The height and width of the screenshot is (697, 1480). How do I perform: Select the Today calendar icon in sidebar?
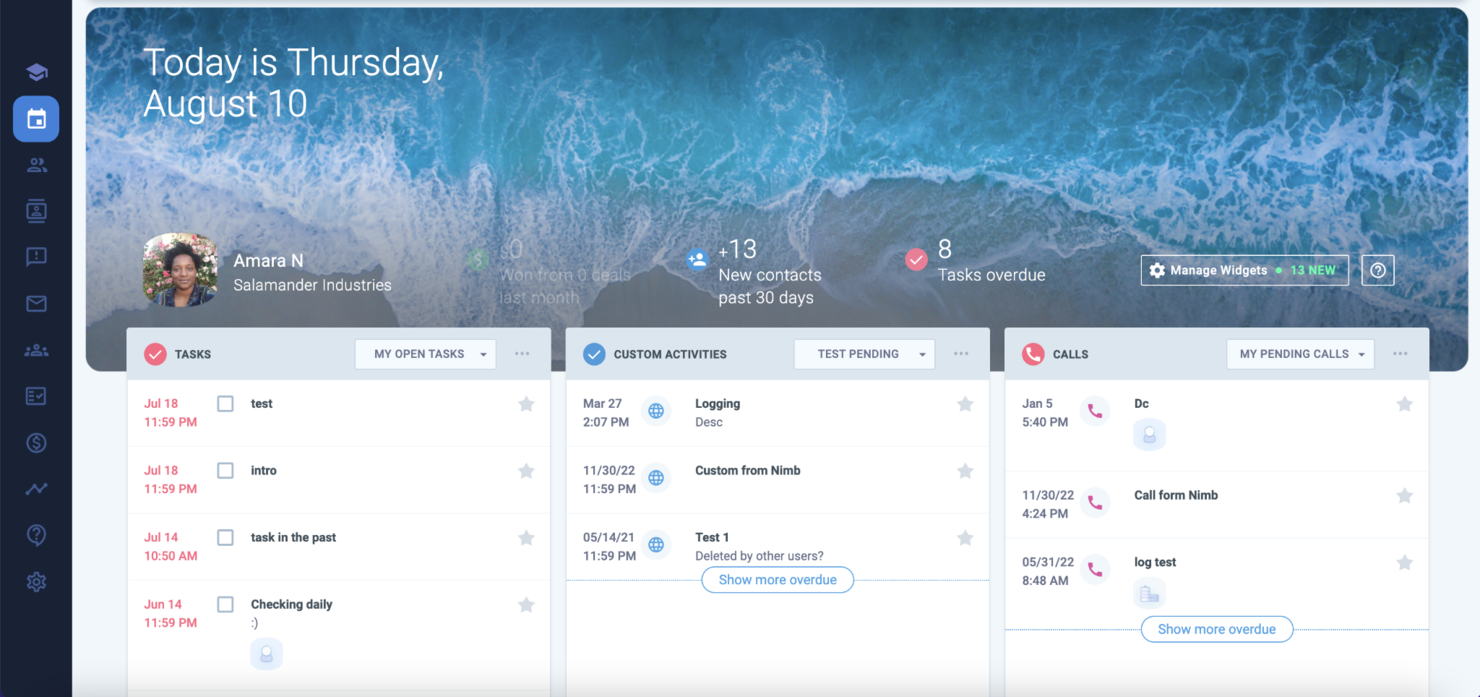36,119
